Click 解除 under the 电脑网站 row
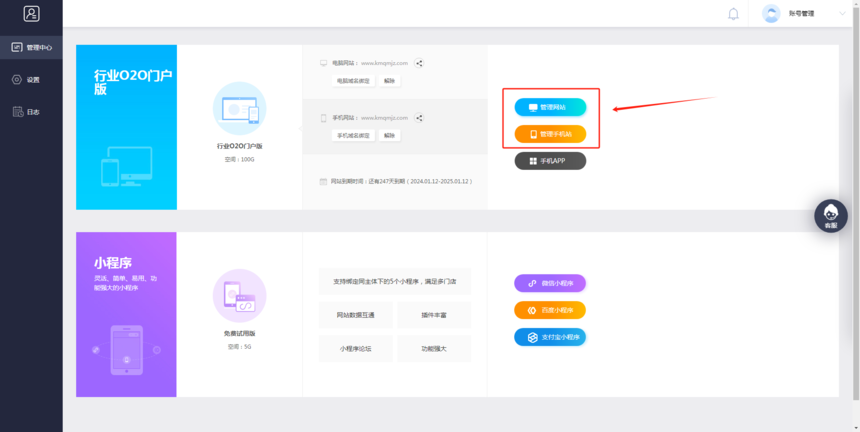 tap(389, 80)
